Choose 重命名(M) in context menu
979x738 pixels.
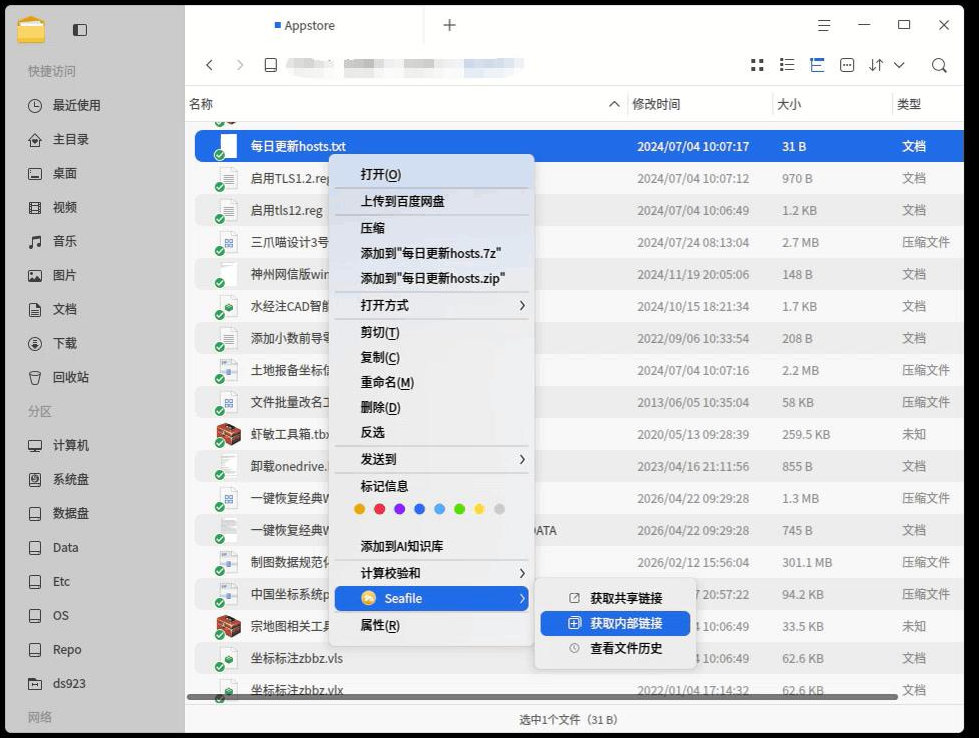click(x=431, y=383)
